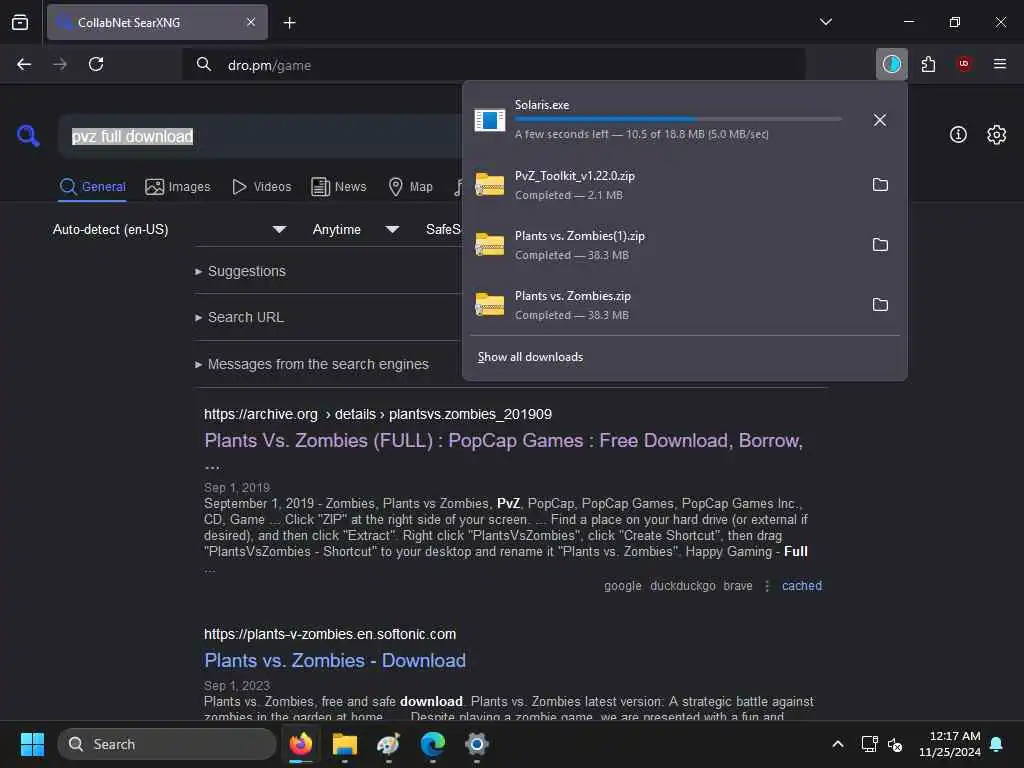Image resolution: width=1024 pixels, height=768 pixels.
Task: Switch to the News search tab
Action: [338, 187]
